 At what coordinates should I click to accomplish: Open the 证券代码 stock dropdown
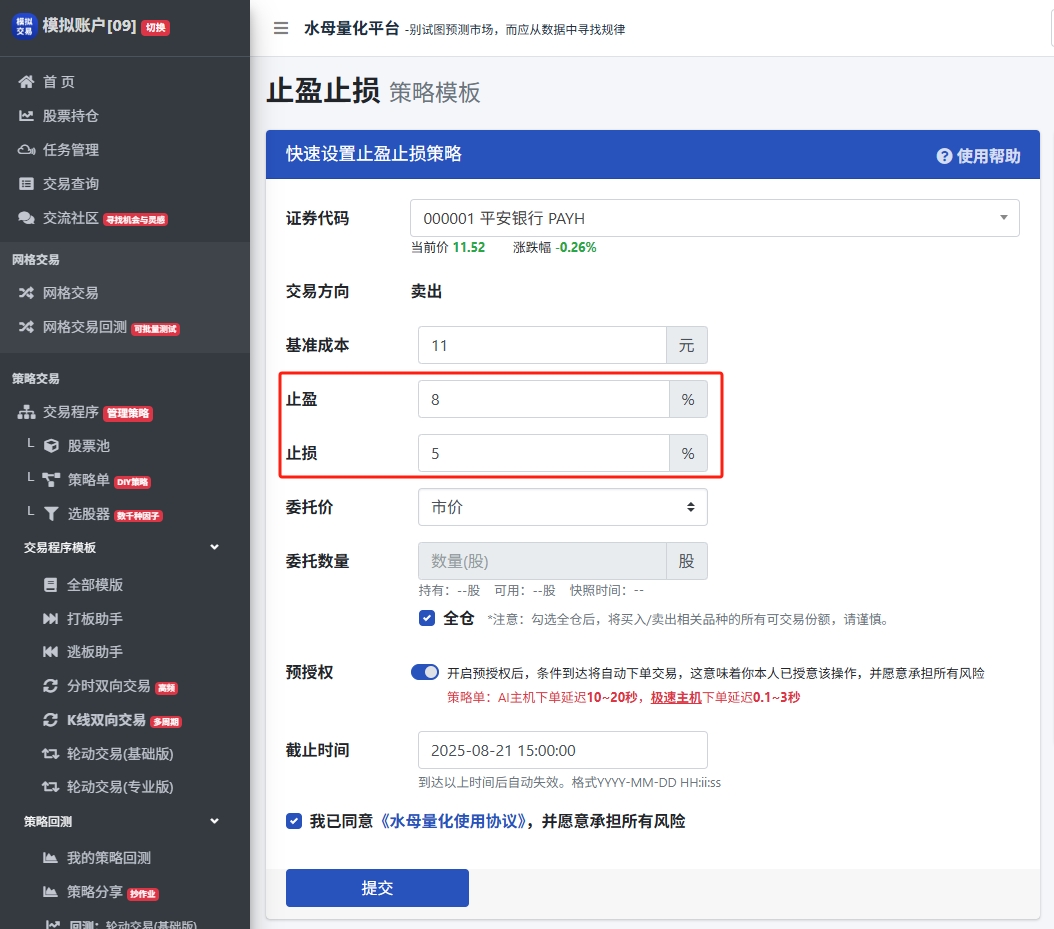click(x=714, y=218)
